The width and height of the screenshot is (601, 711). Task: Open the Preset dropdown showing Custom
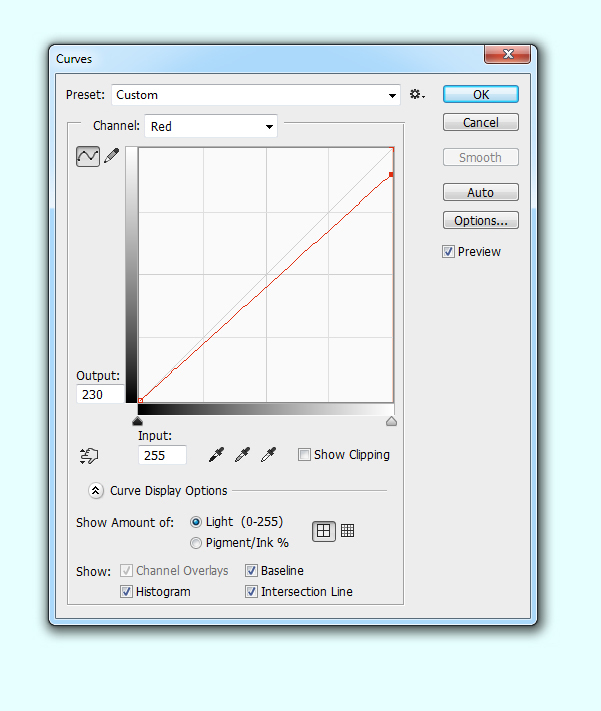point(256,95)
